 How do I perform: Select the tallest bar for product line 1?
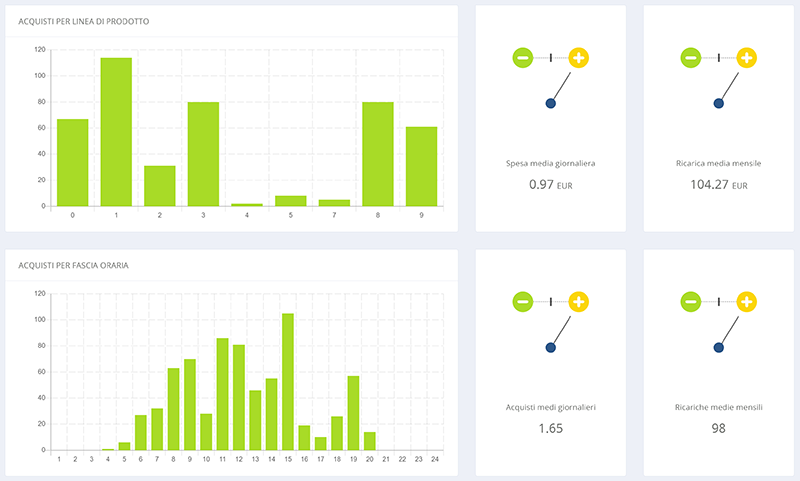tap(116, 132)
